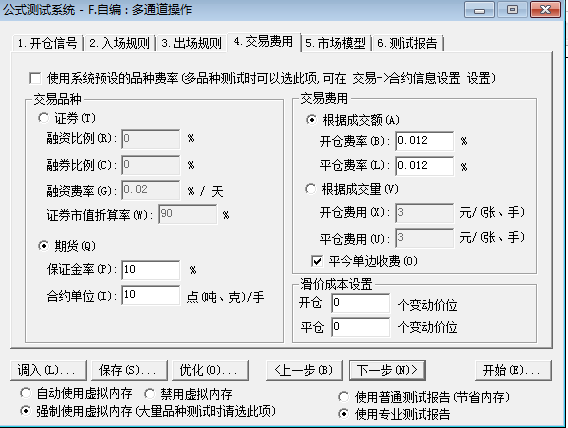Click the 保存(S)... button
568x428 pixels.
pos(130,370)
